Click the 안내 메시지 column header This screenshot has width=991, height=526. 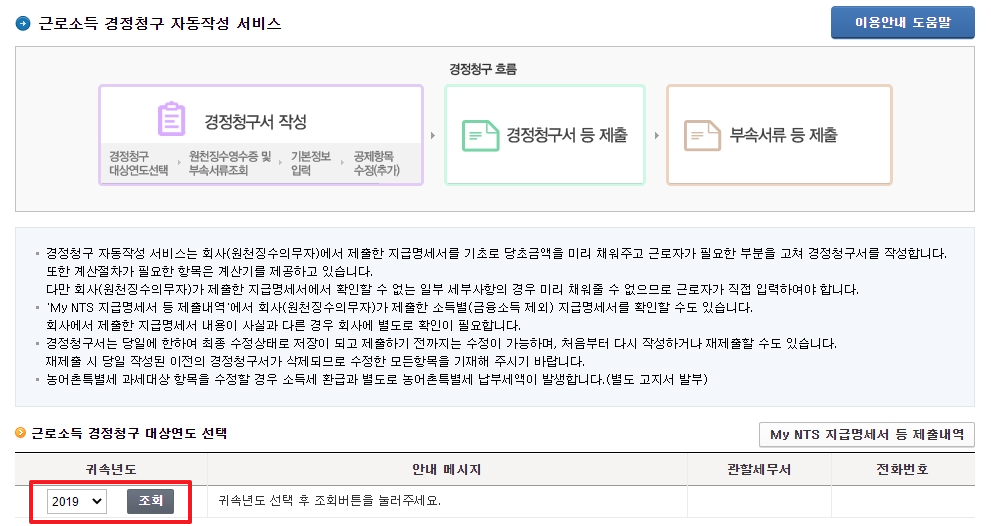pyautogui.click(x=447, y=469)
